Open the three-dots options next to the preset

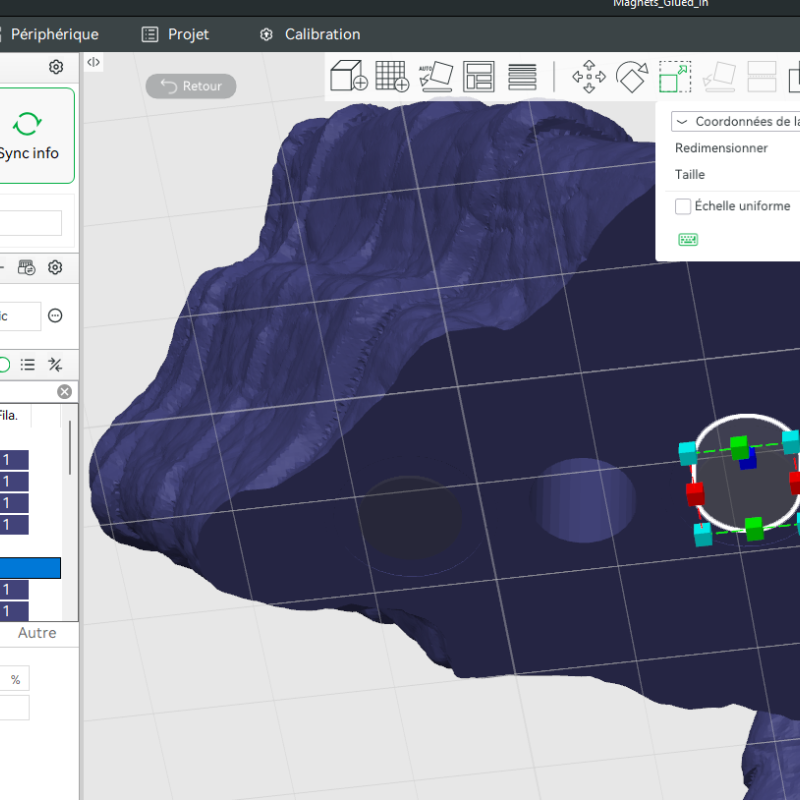[x=55, y=316]
